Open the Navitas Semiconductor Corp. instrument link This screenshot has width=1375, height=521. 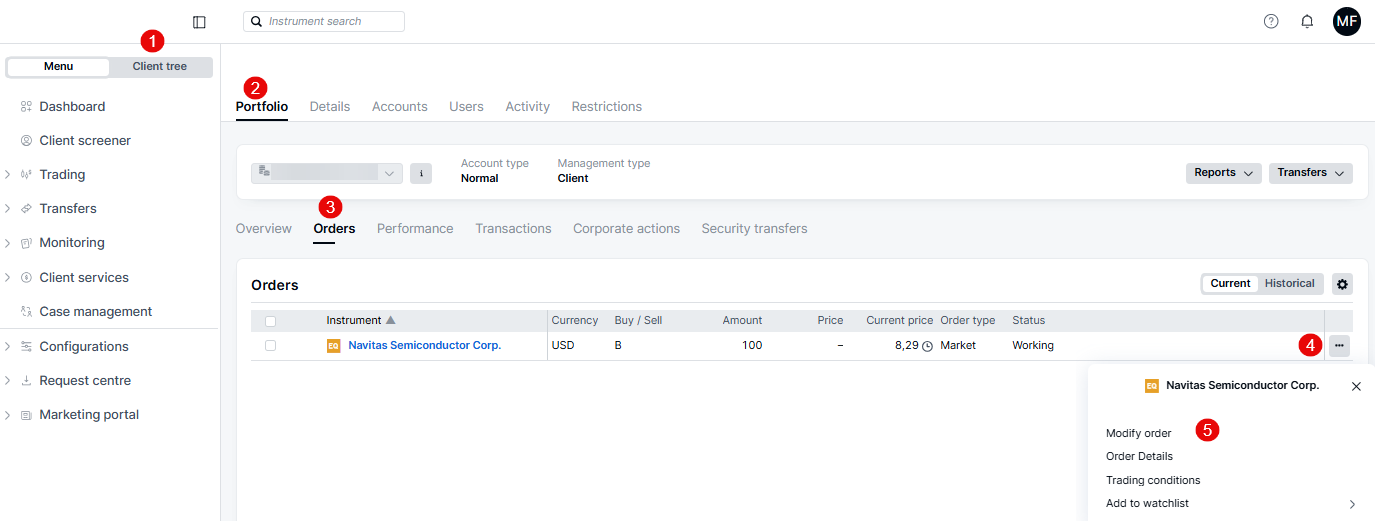click(424, 346)
